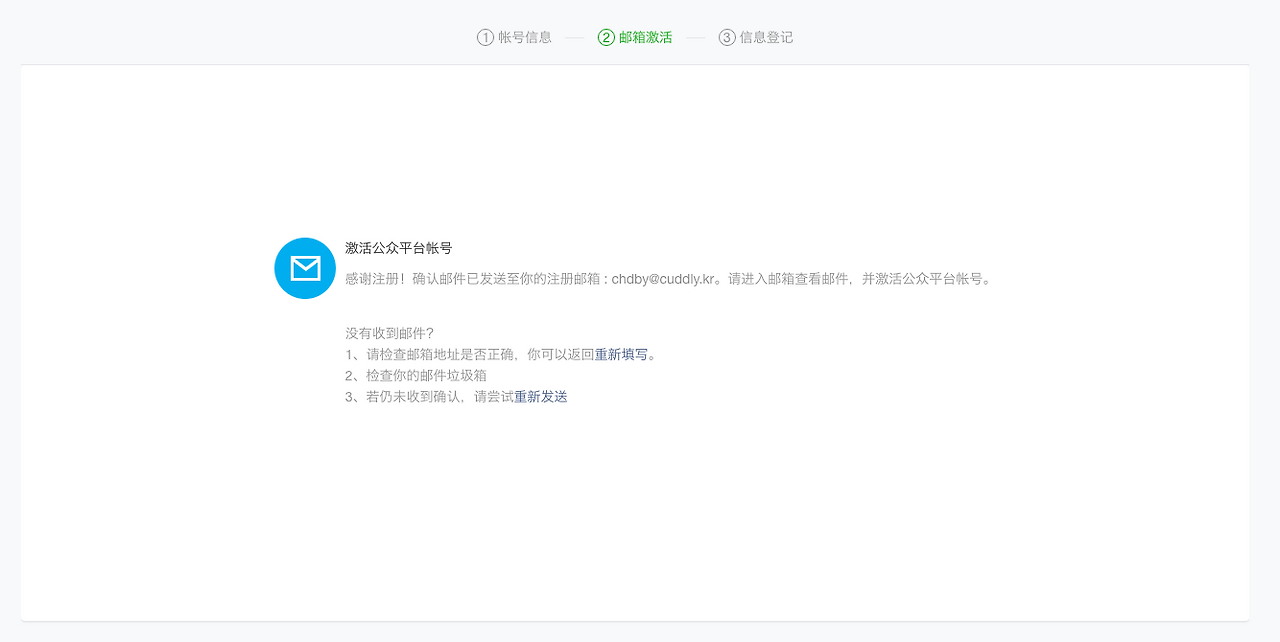1280x642 pixels.
Task: Click the heading 激活公众平台帐号
Action: (x=396, y=247)
